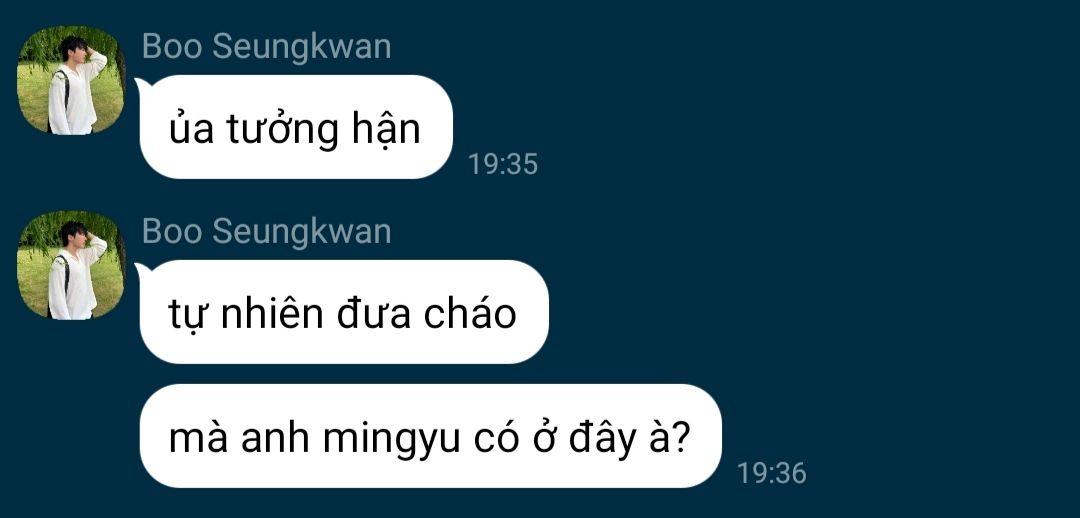Click the word "mingyu" in the last message
The width and height of the screenshot is (1080, 518).
click(x=391, y=441)
